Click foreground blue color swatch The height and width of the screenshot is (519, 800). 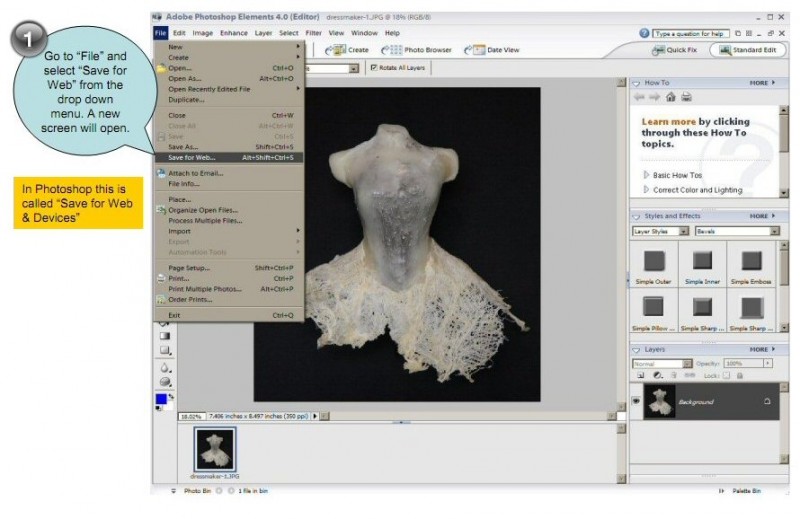[161, 399]
